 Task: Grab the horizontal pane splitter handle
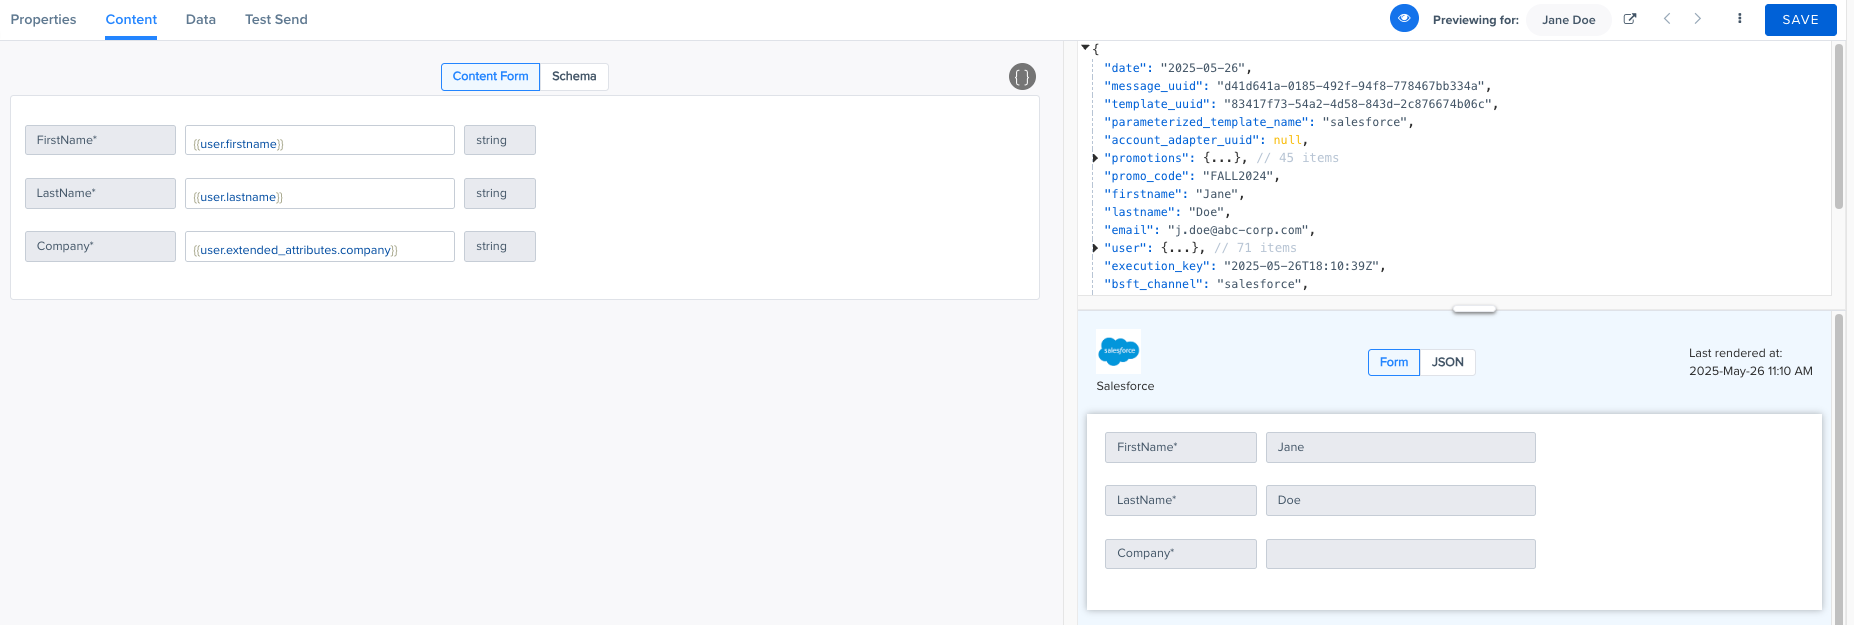coord(1474,309)
